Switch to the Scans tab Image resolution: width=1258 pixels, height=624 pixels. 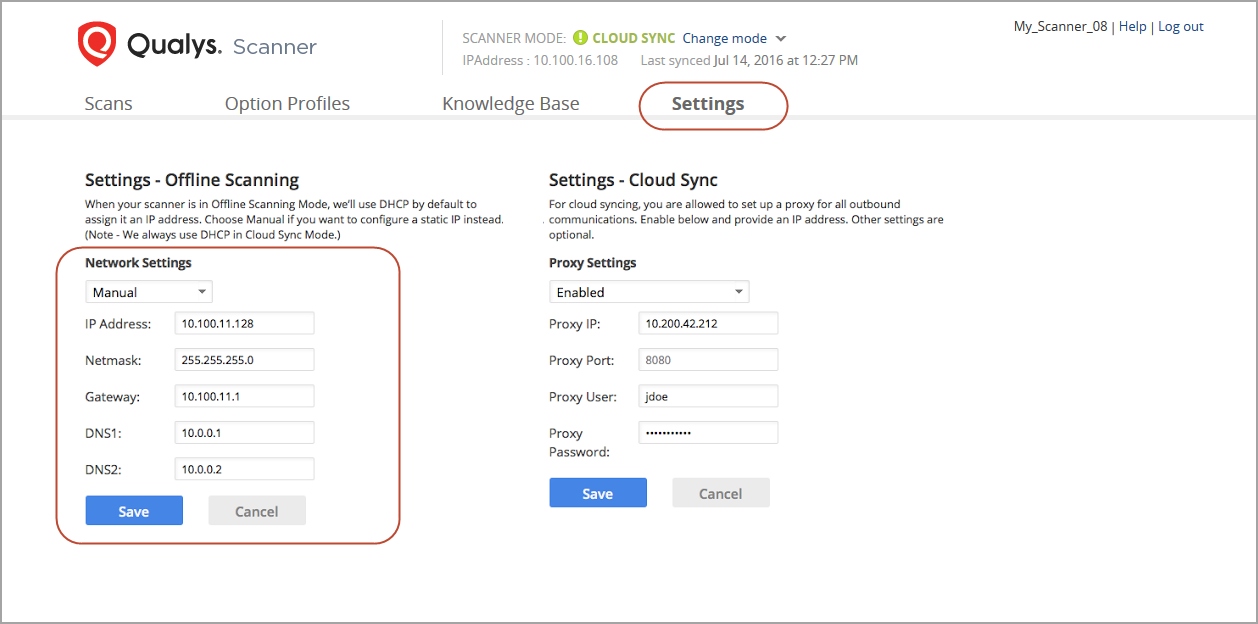[x=108, y=104]
